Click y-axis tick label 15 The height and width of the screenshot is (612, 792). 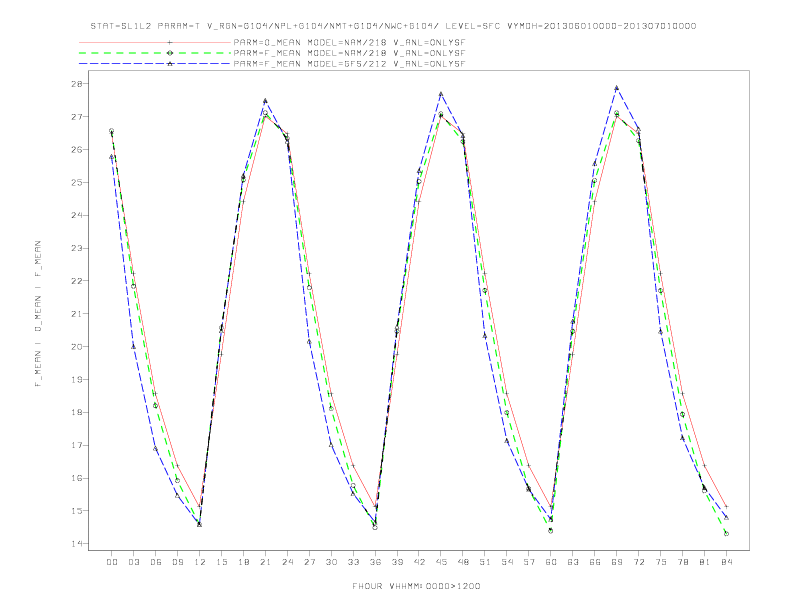[x=77, y=511]
